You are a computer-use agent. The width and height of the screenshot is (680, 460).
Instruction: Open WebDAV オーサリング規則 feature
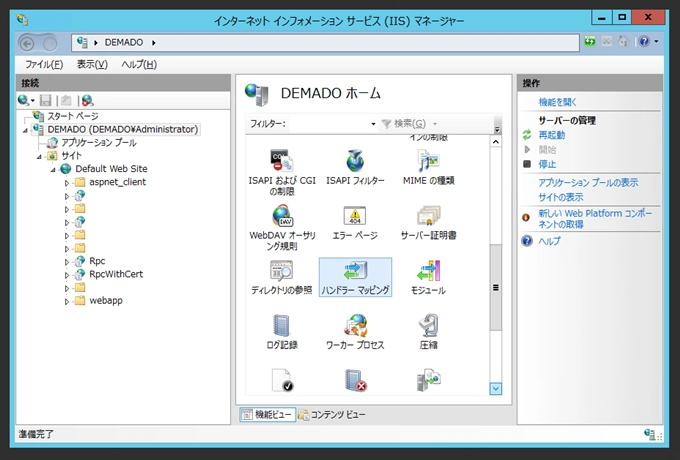click(x=282, y=228)
